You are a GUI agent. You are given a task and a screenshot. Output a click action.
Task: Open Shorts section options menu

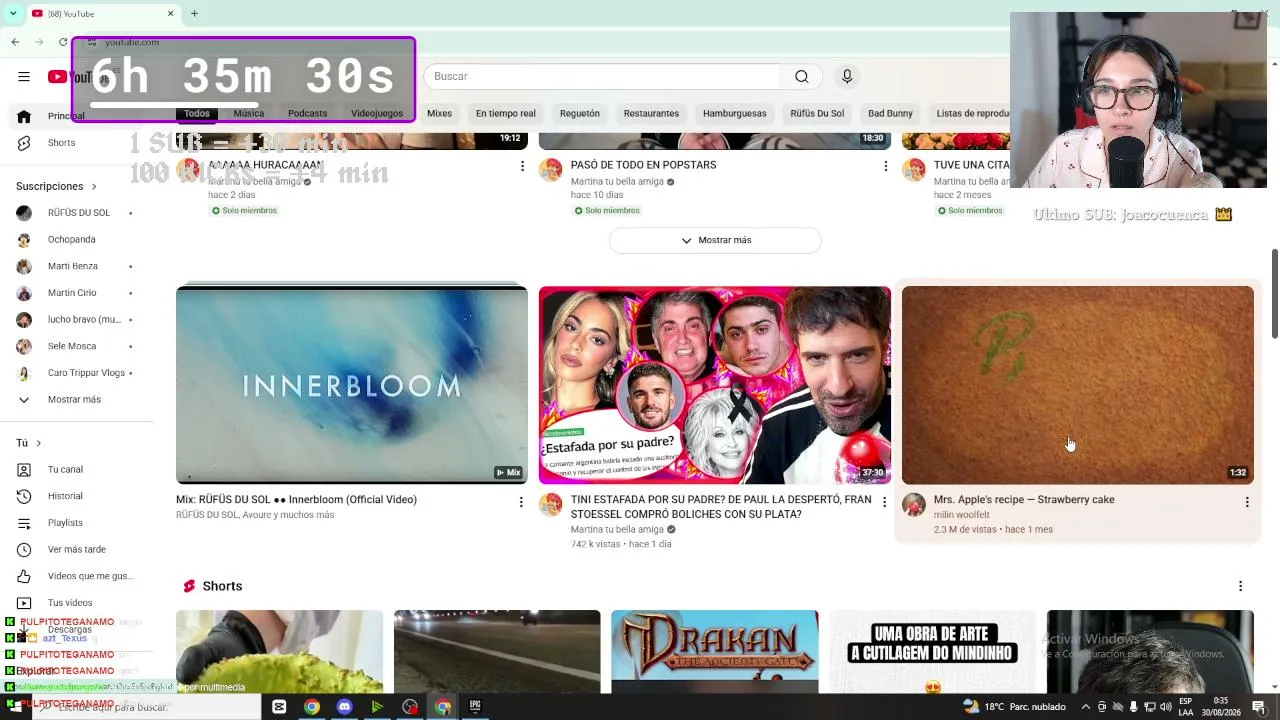click(x=1240, y=586)
